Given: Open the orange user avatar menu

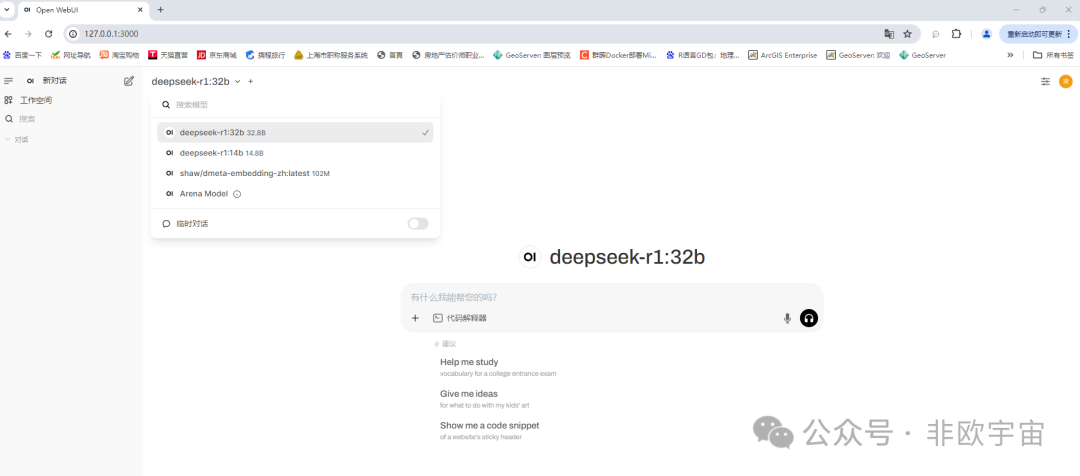Looking at the screenshot, I should [x=1066, y=81].
